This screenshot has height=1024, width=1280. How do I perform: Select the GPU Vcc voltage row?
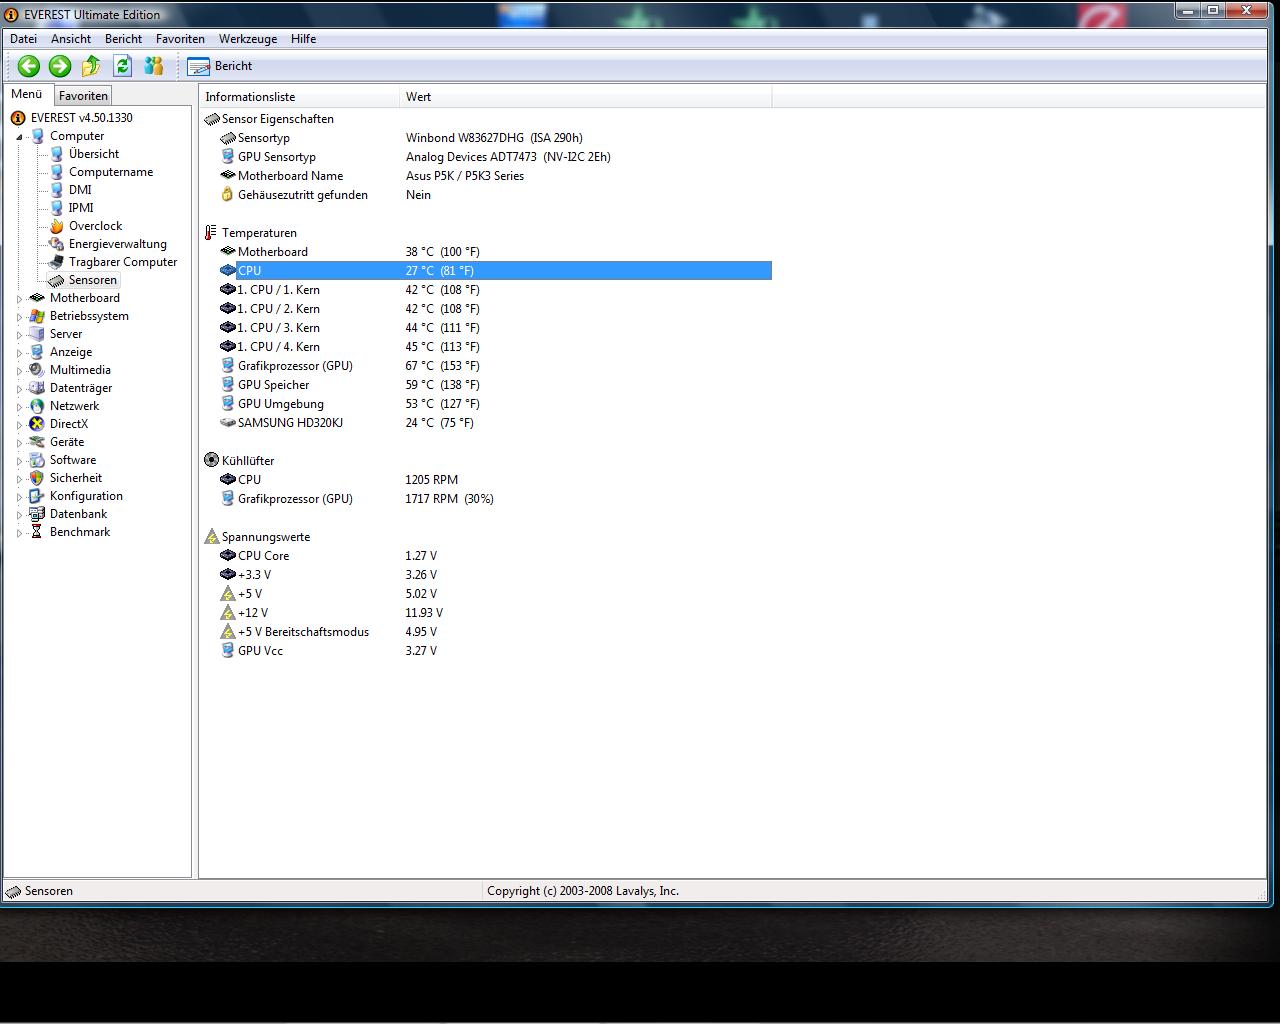click(495, 651)
